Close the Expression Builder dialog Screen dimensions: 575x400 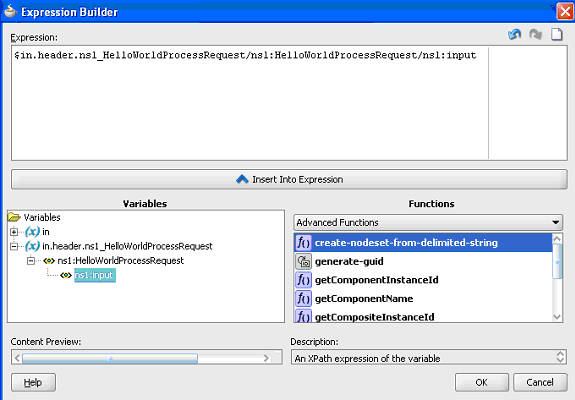565,11
